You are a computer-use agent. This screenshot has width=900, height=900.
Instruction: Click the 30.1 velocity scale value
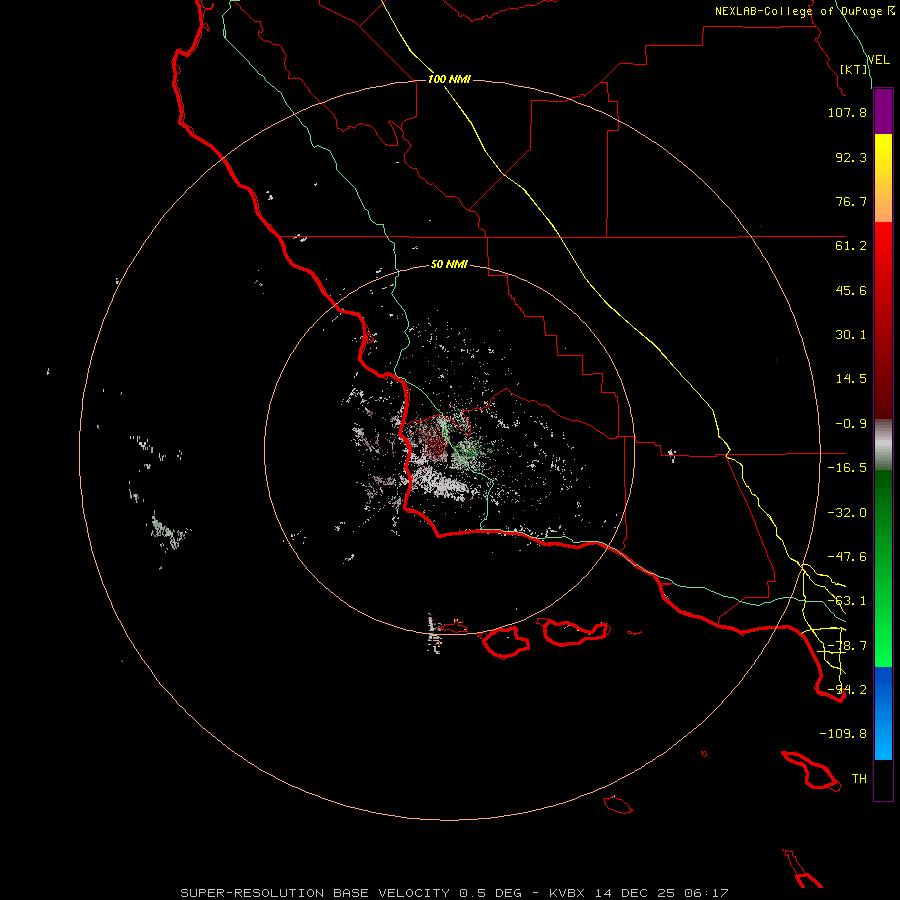(x=851, y=335)
